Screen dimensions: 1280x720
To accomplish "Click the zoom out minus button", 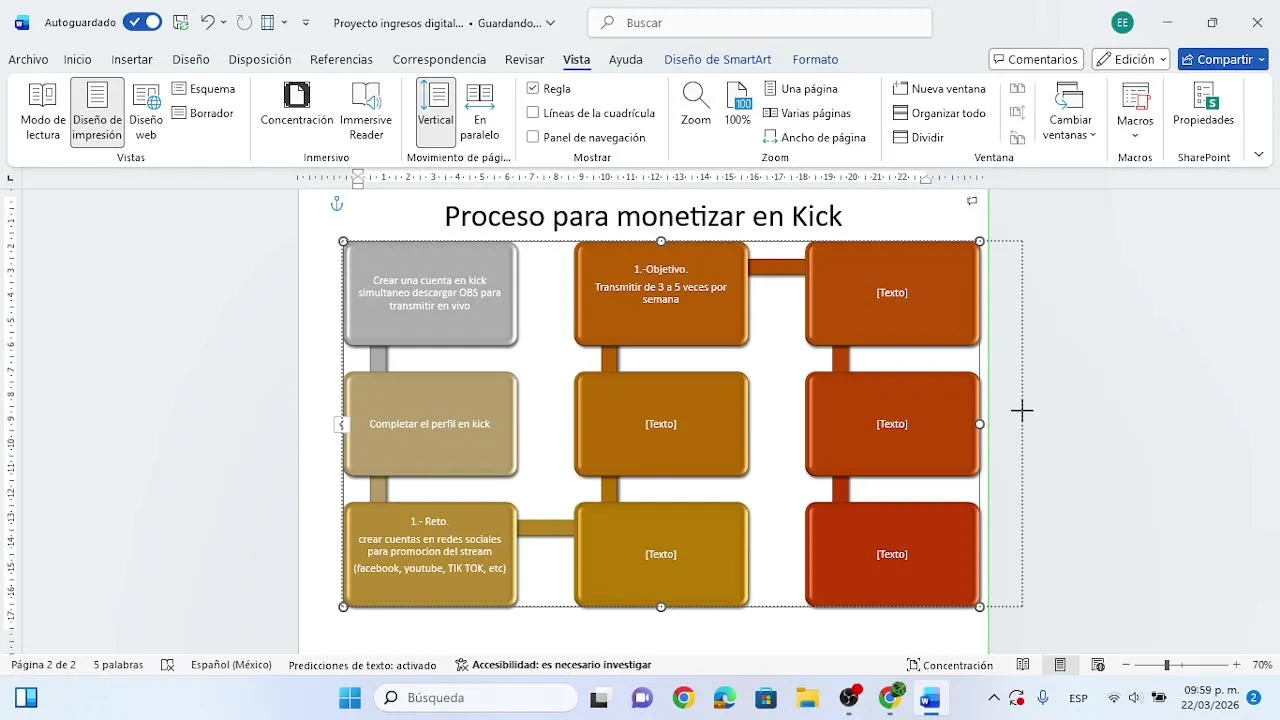I will tap(1126, 665).
